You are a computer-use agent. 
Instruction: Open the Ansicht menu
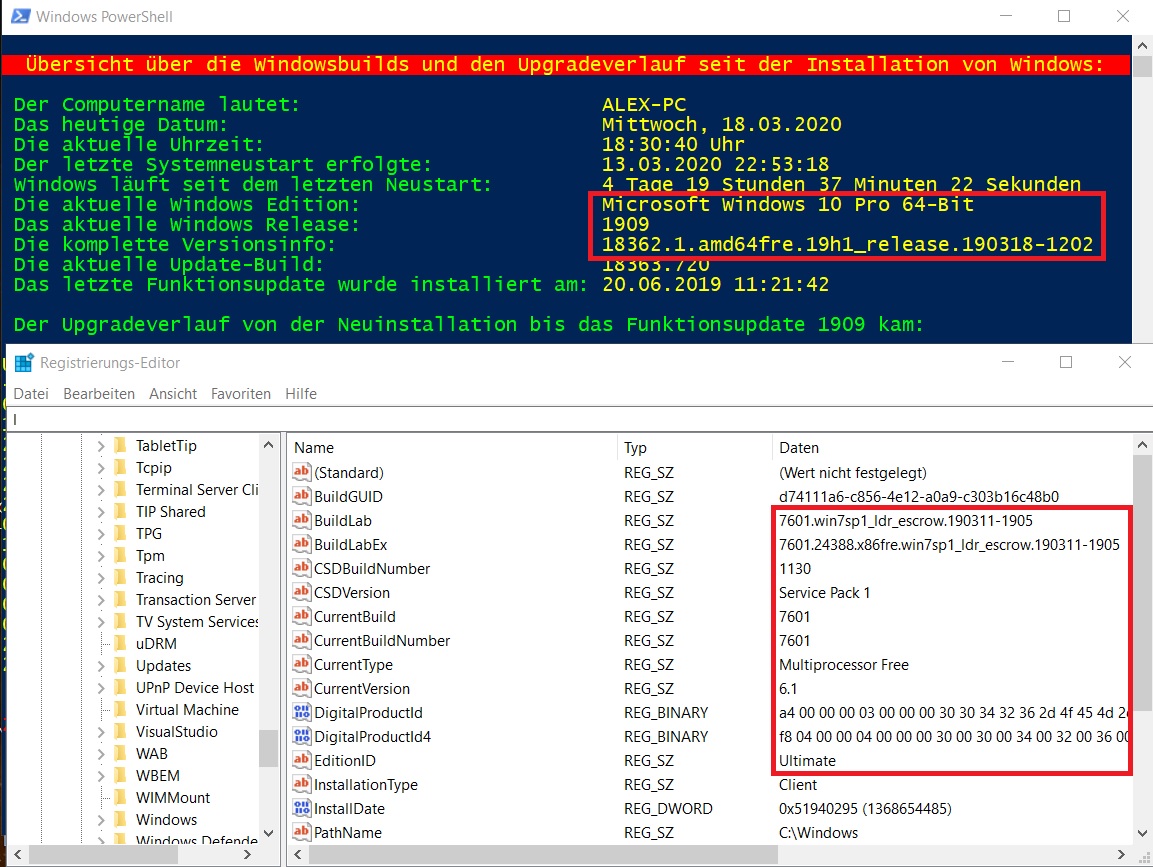173,393
